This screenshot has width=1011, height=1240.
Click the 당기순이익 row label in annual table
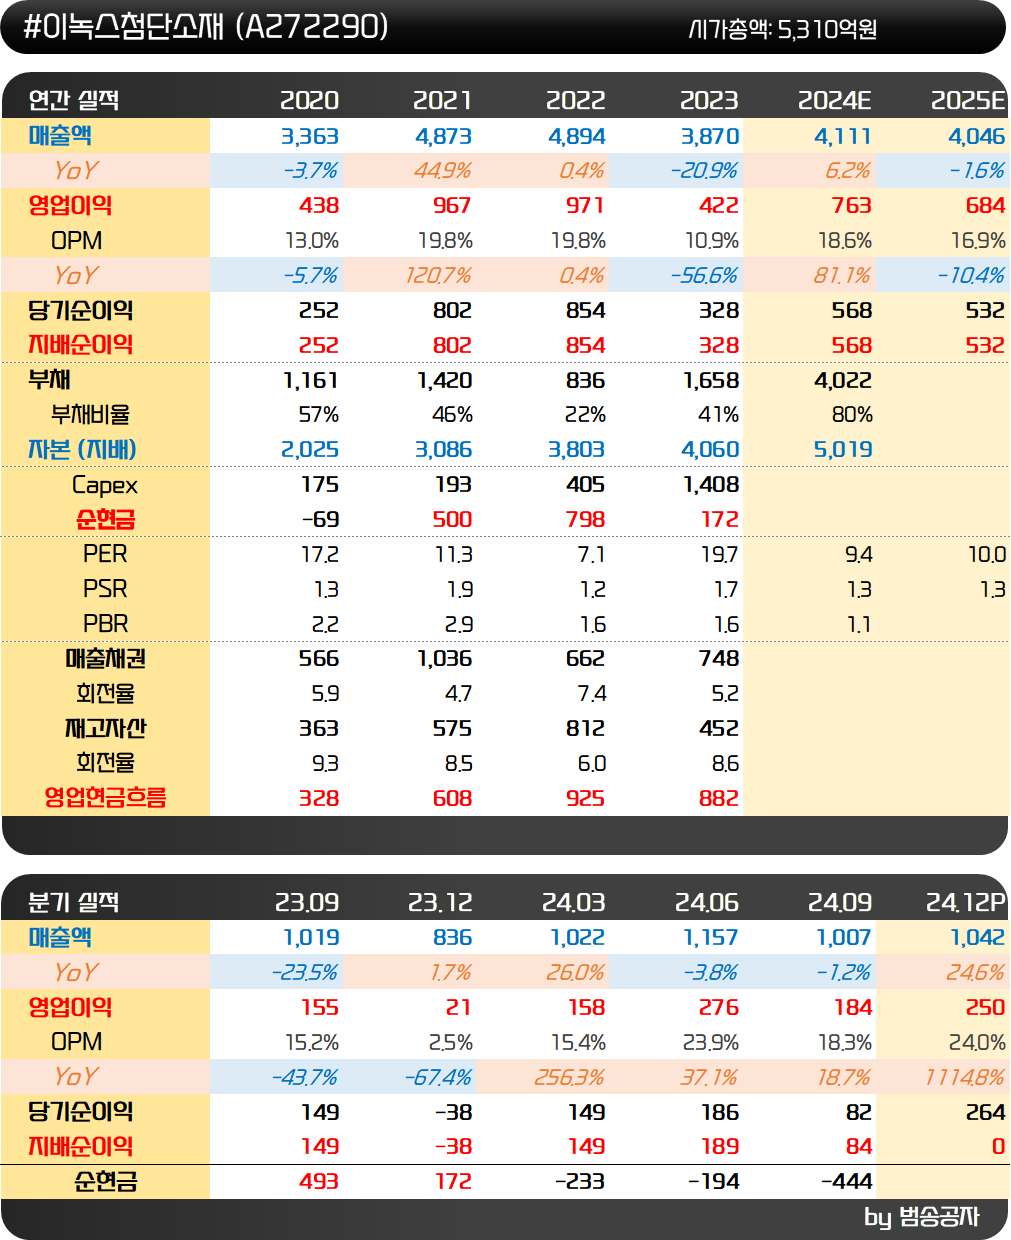(x=80, y=310)
